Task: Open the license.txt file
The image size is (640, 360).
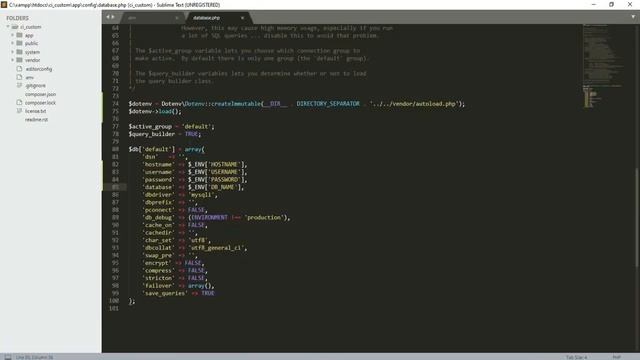Action: click(36, 111)
